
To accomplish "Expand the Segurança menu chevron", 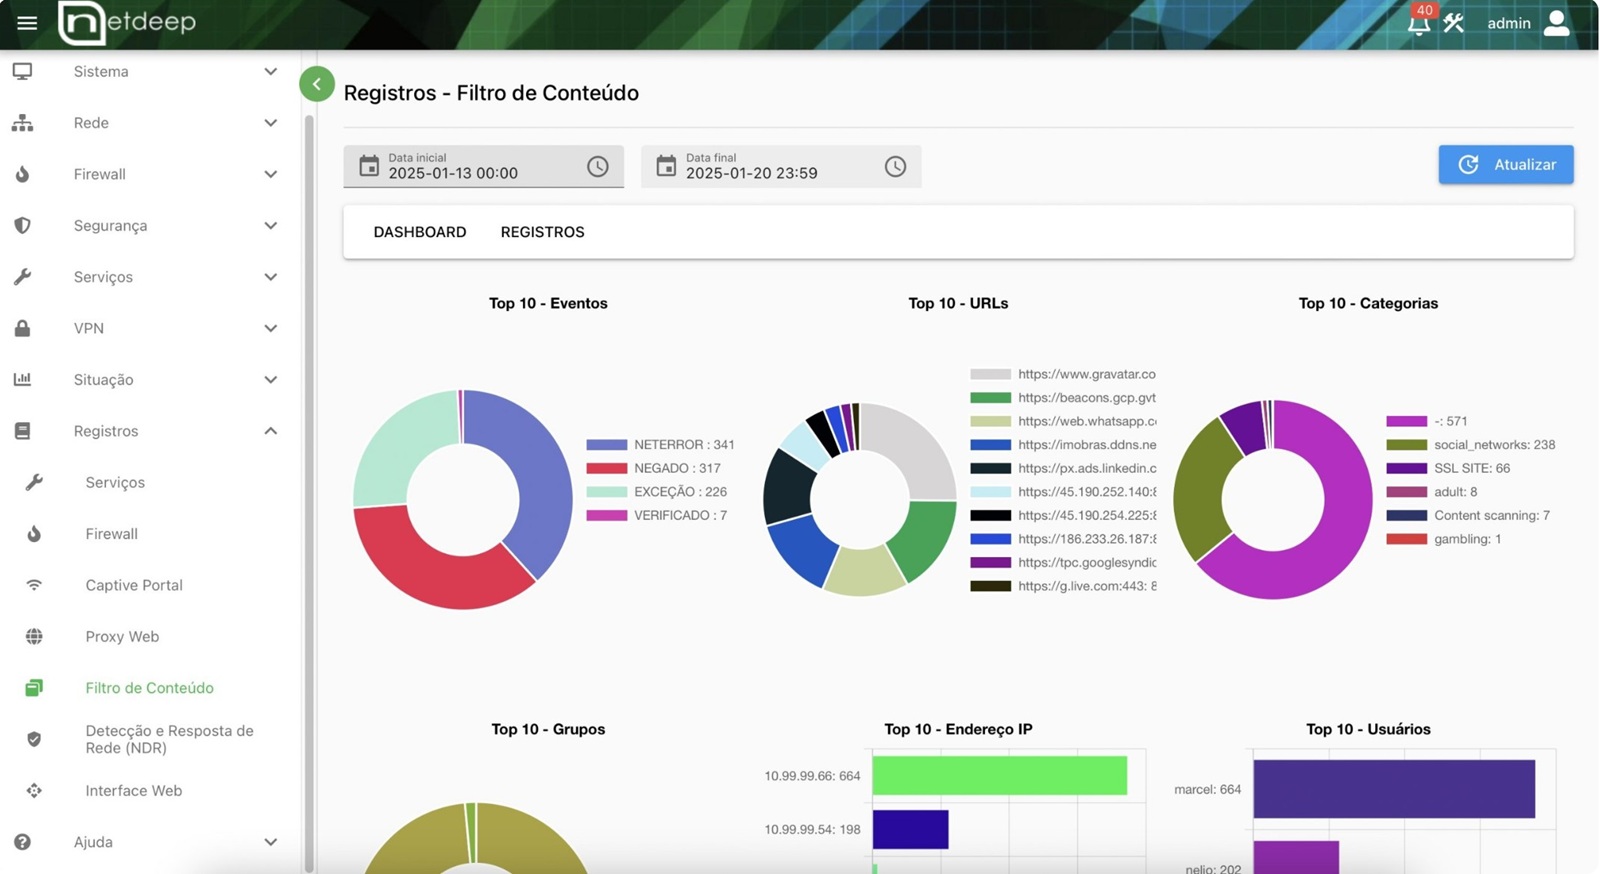I will click(x=270, y=225).
